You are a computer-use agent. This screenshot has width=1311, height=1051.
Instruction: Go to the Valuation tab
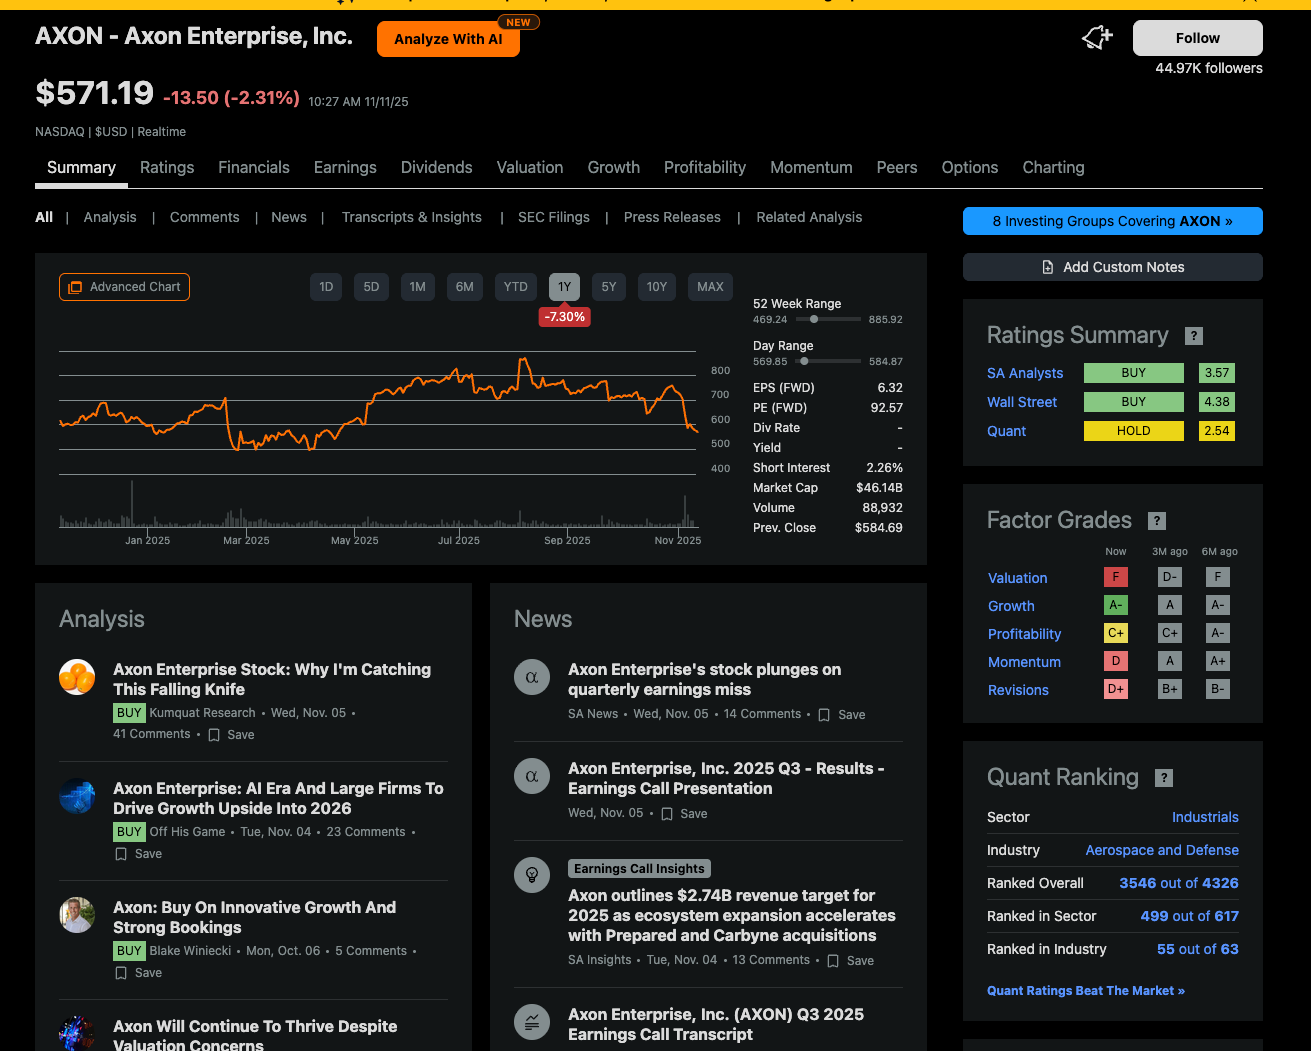pyautogui.click(x=530, y=168)
